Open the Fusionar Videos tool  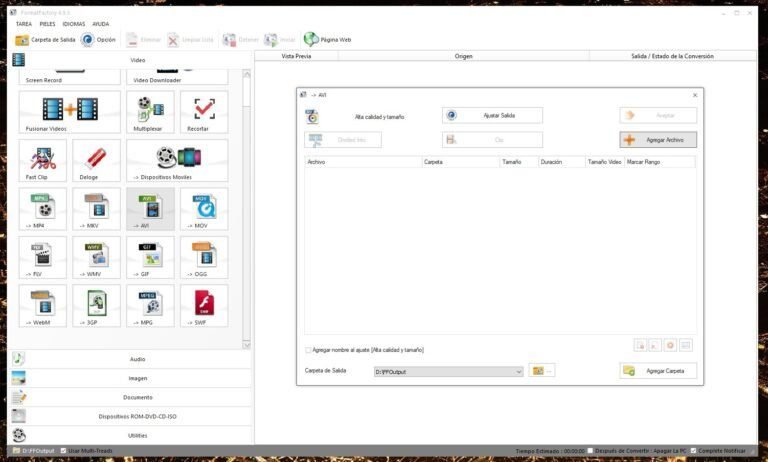pyautogui.click(x=70, y=112)
